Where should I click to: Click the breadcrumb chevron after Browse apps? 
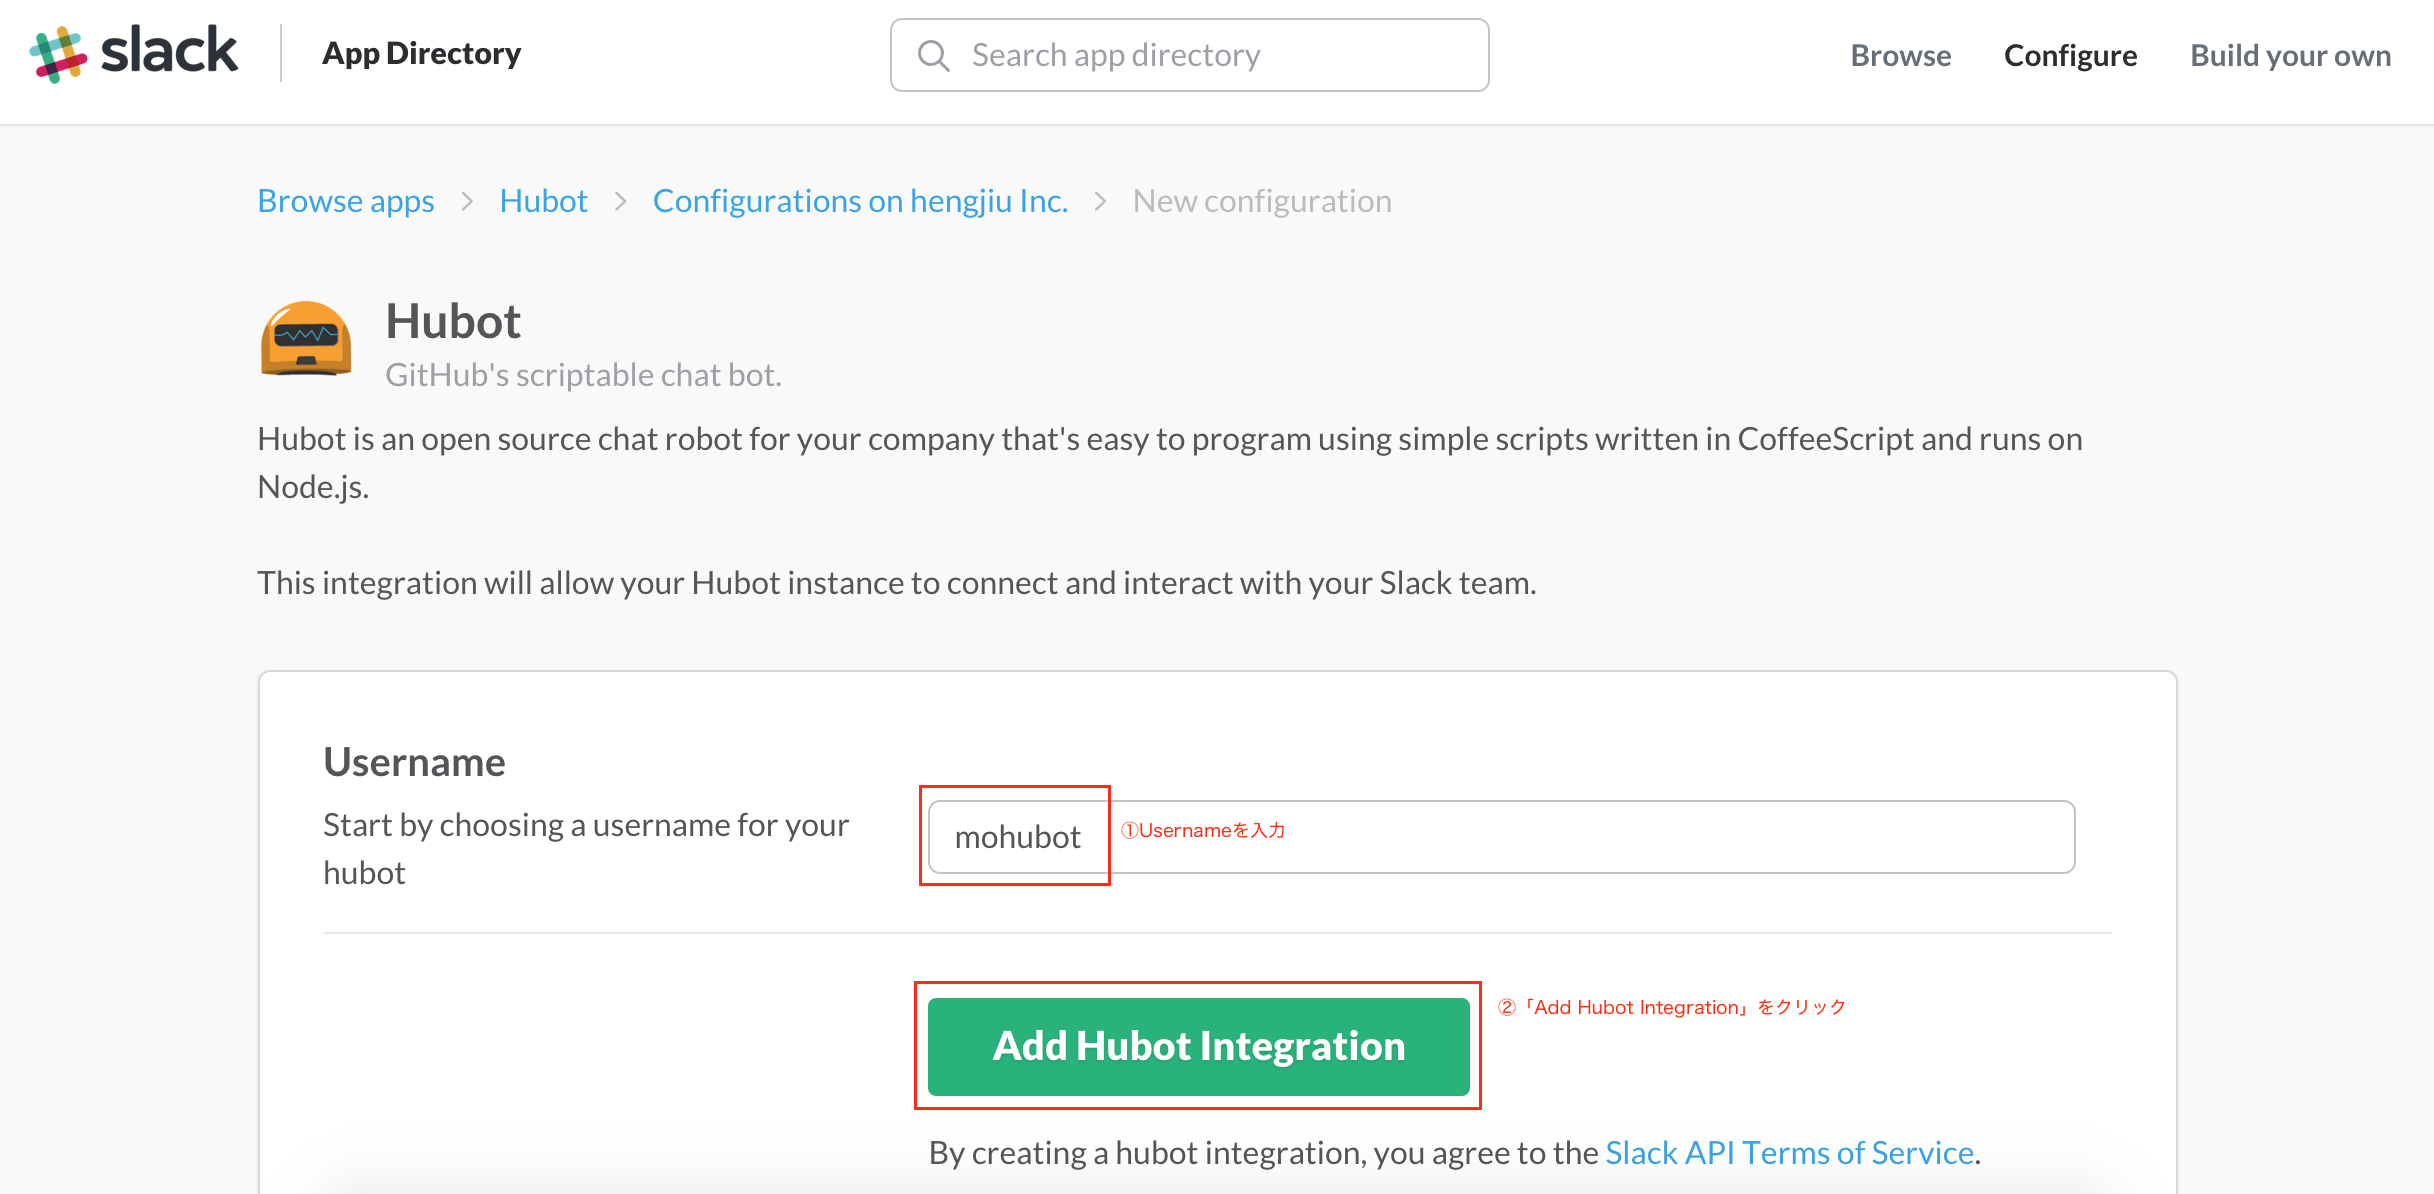click(466, 200)
